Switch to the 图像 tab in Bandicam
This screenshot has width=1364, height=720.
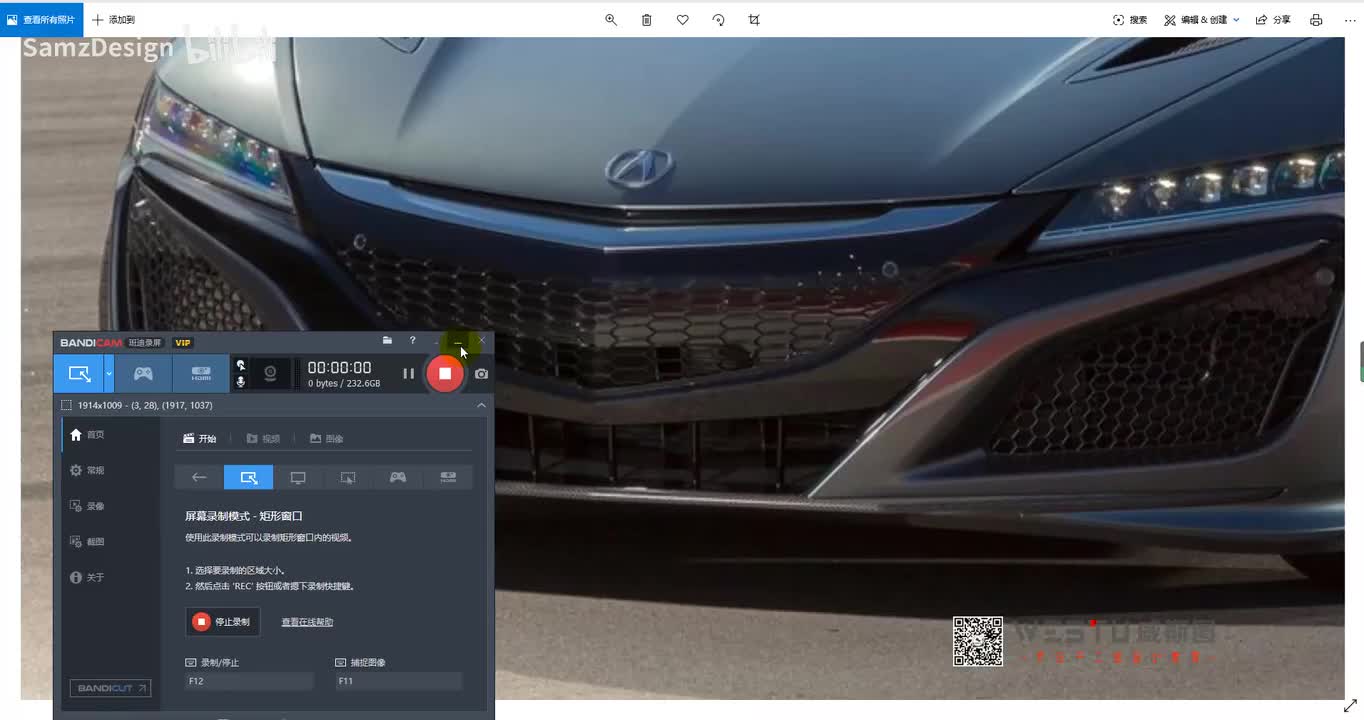(327, 438)
